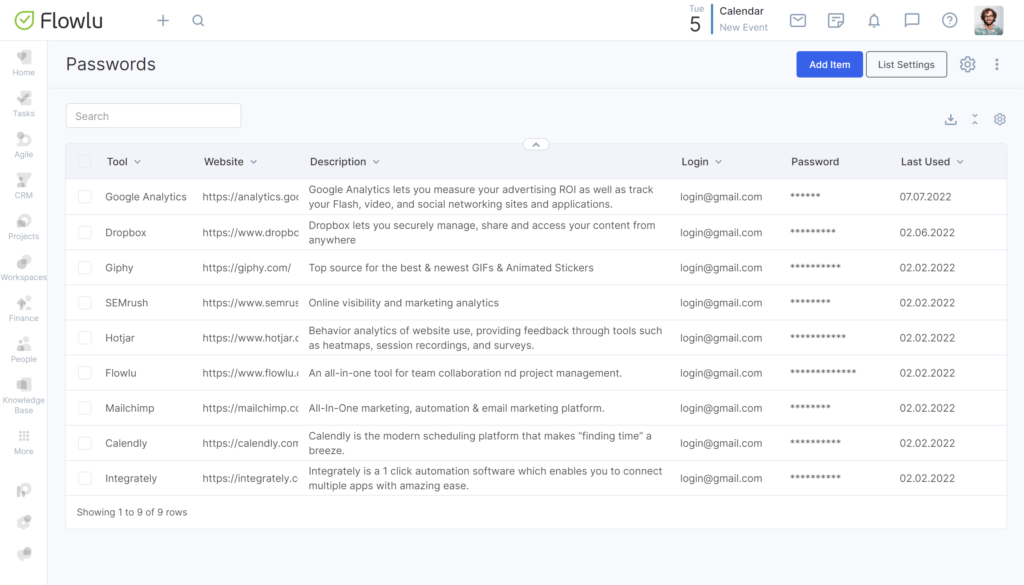Open the notifications bell
Image resolution: width=1024 pixels, height=585 pixels.
[x=874, y=20]
